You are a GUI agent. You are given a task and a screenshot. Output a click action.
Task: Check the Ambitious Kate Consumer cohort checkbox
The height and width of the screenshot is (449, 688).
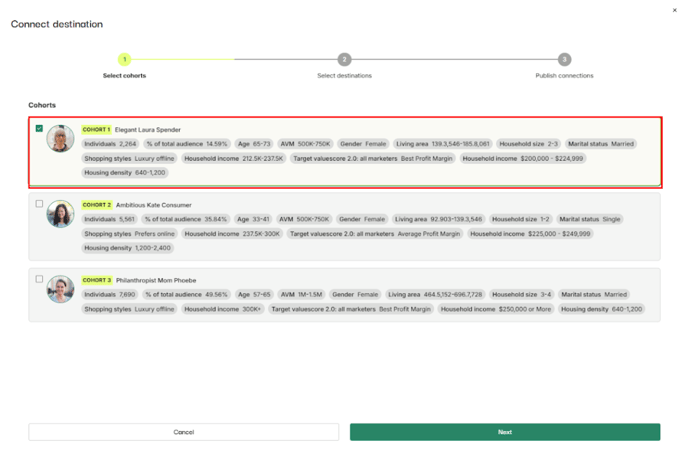pos(39,204)
